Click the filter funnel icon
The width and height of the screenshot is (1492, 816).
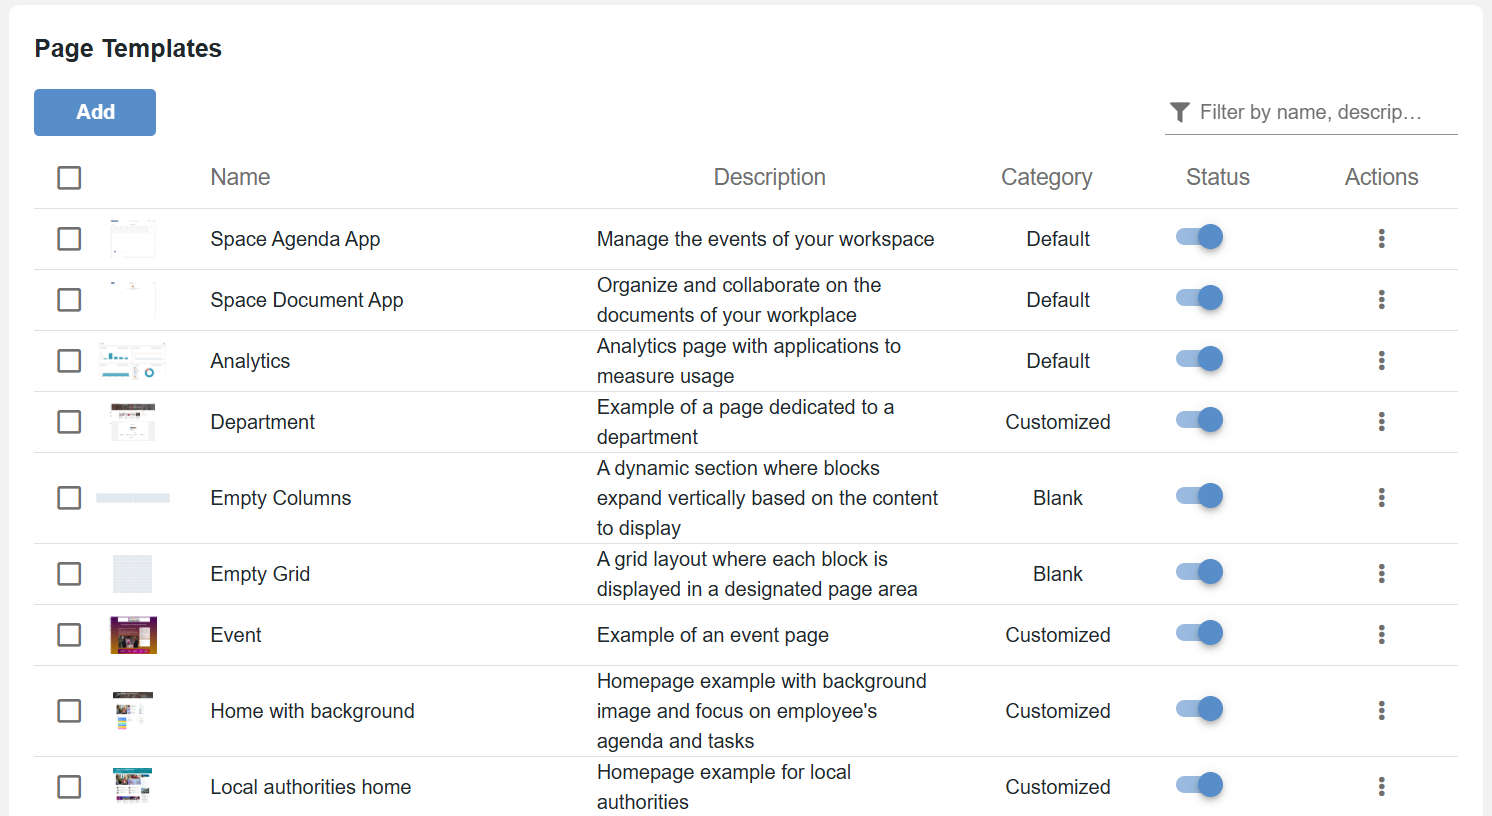pos(1180,112)
